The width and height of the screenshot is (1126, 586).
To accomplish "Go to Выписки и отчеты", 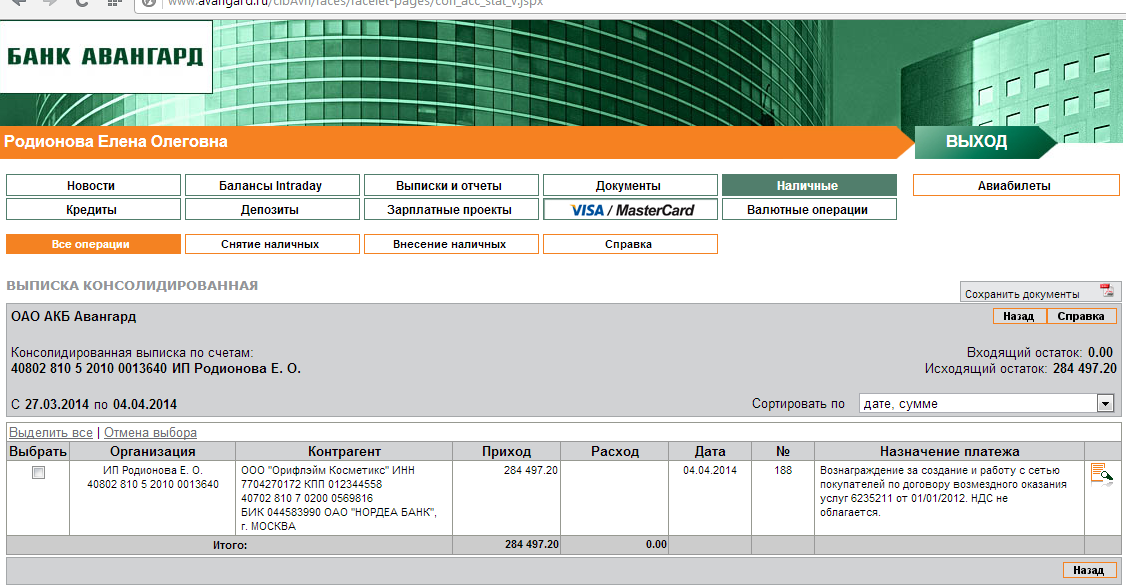I will pos(451,186).
